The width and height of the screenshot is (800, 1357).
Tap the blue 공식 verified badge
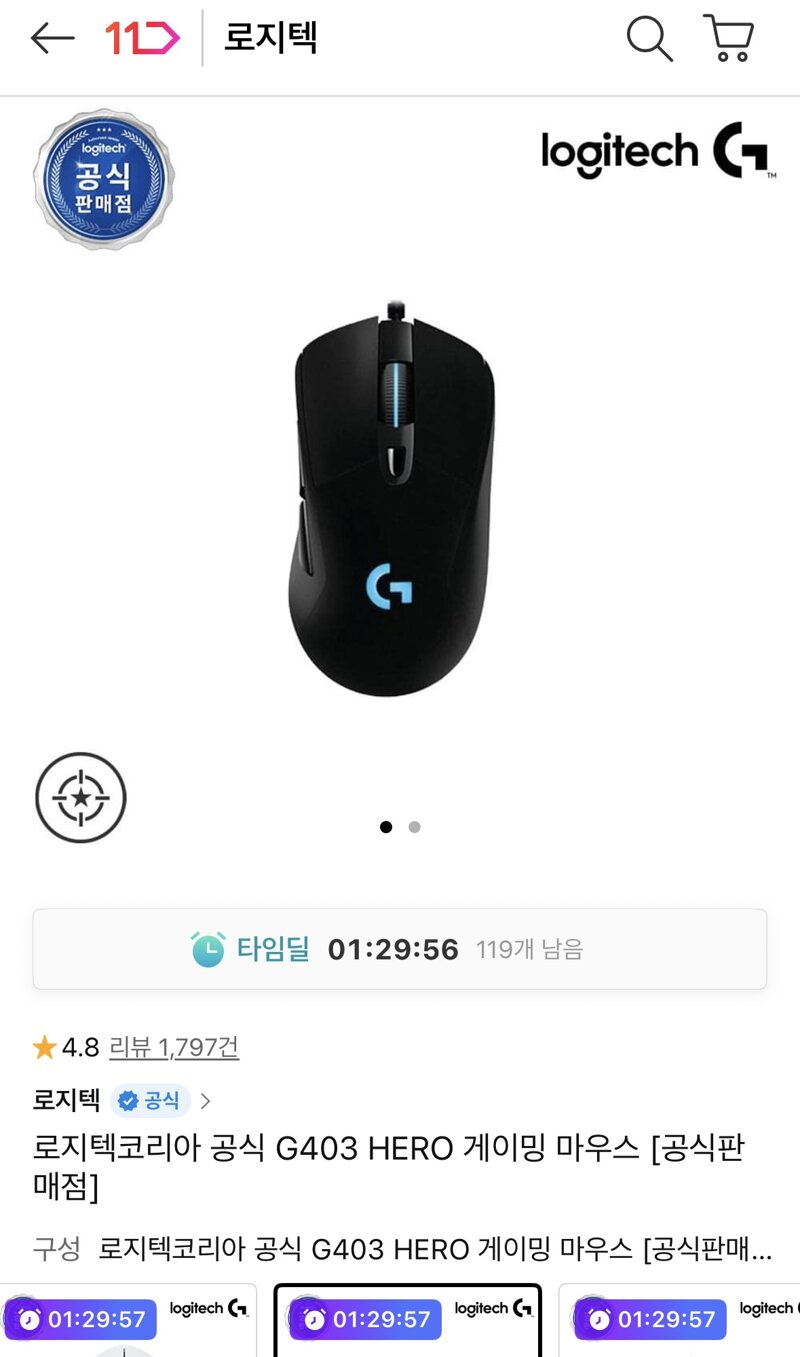(x=151, y=1101)
